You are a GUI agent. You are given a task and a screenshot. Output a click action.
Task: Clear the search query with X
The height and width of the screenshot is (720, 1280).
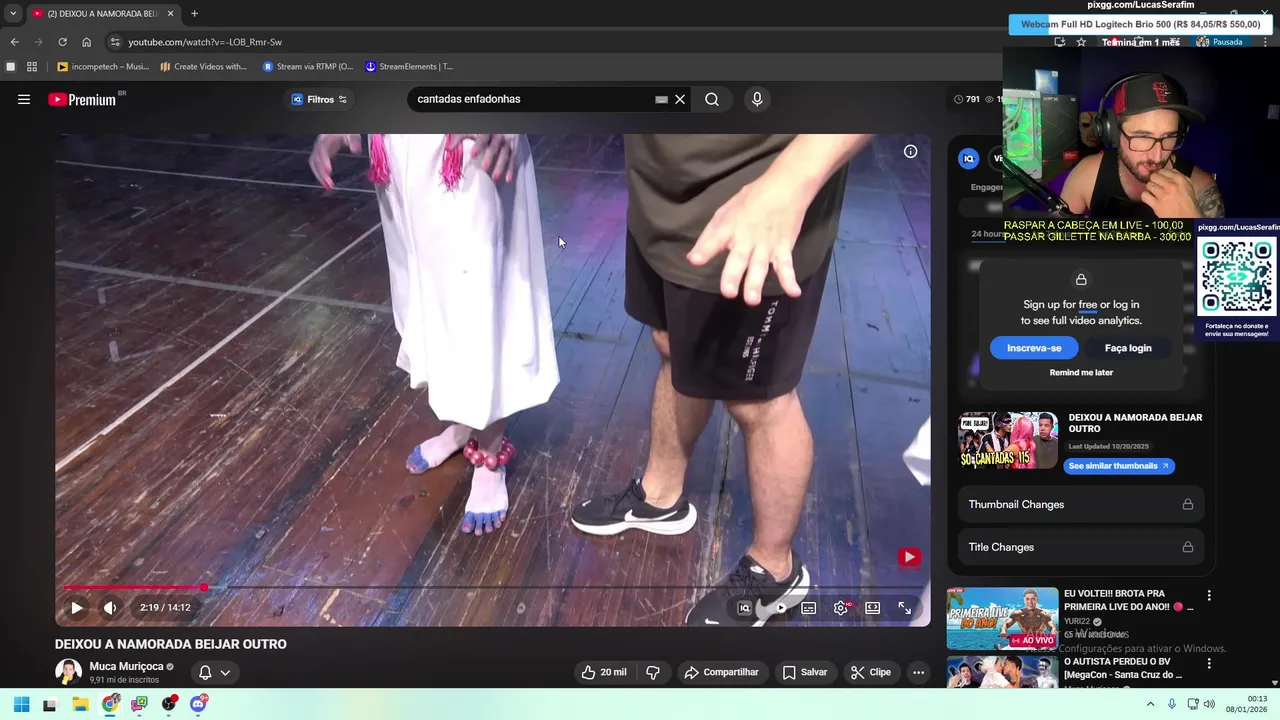(x=680, y=99)
